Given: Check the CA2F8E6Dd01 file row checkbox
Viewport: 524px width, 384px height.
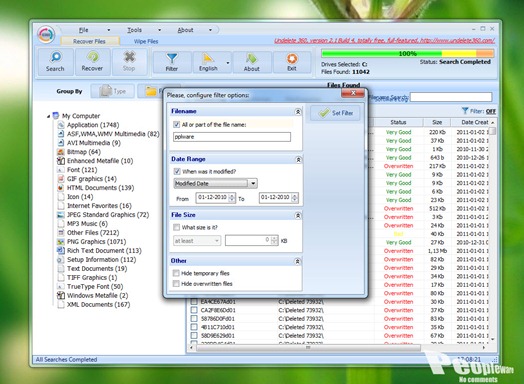Looking at the screenshot, I should click(x=194, y=310).
